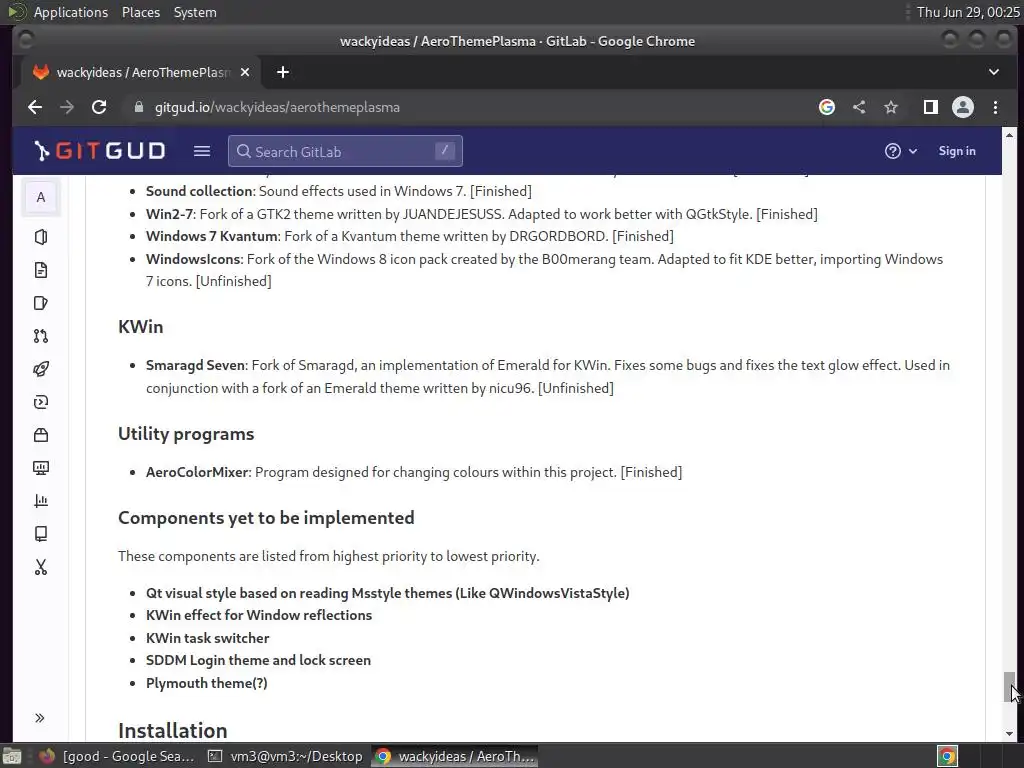Click the clock showing Thu Jun 29

(968, 12)
